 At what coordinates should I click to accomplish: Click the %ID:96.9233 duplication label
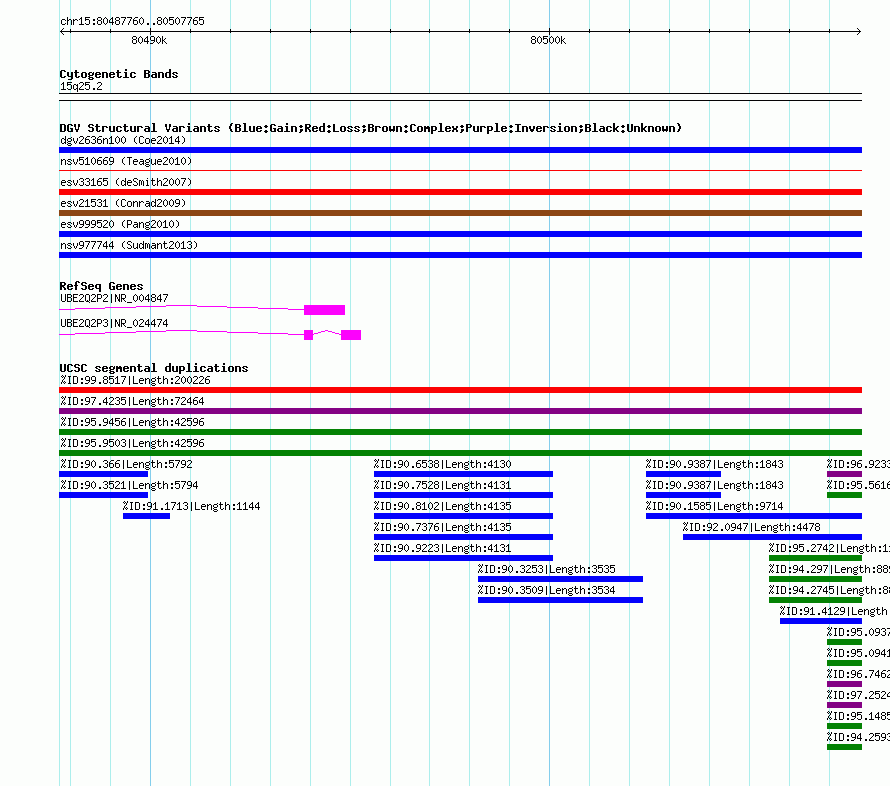tap(858, 464)
